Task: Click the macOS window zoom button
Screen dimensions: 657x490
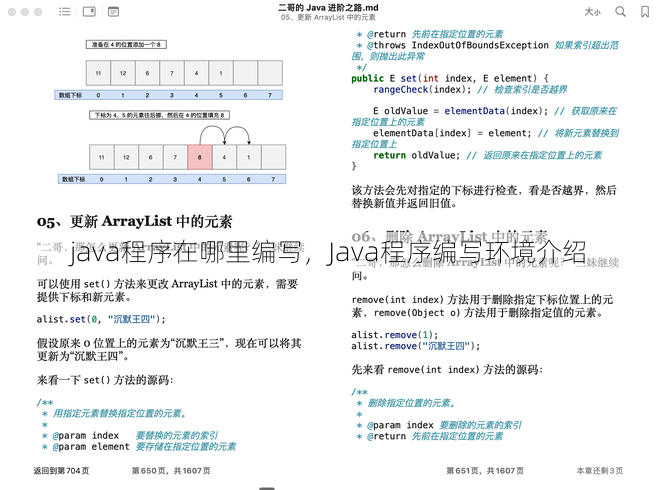Action: coord(38,12)
